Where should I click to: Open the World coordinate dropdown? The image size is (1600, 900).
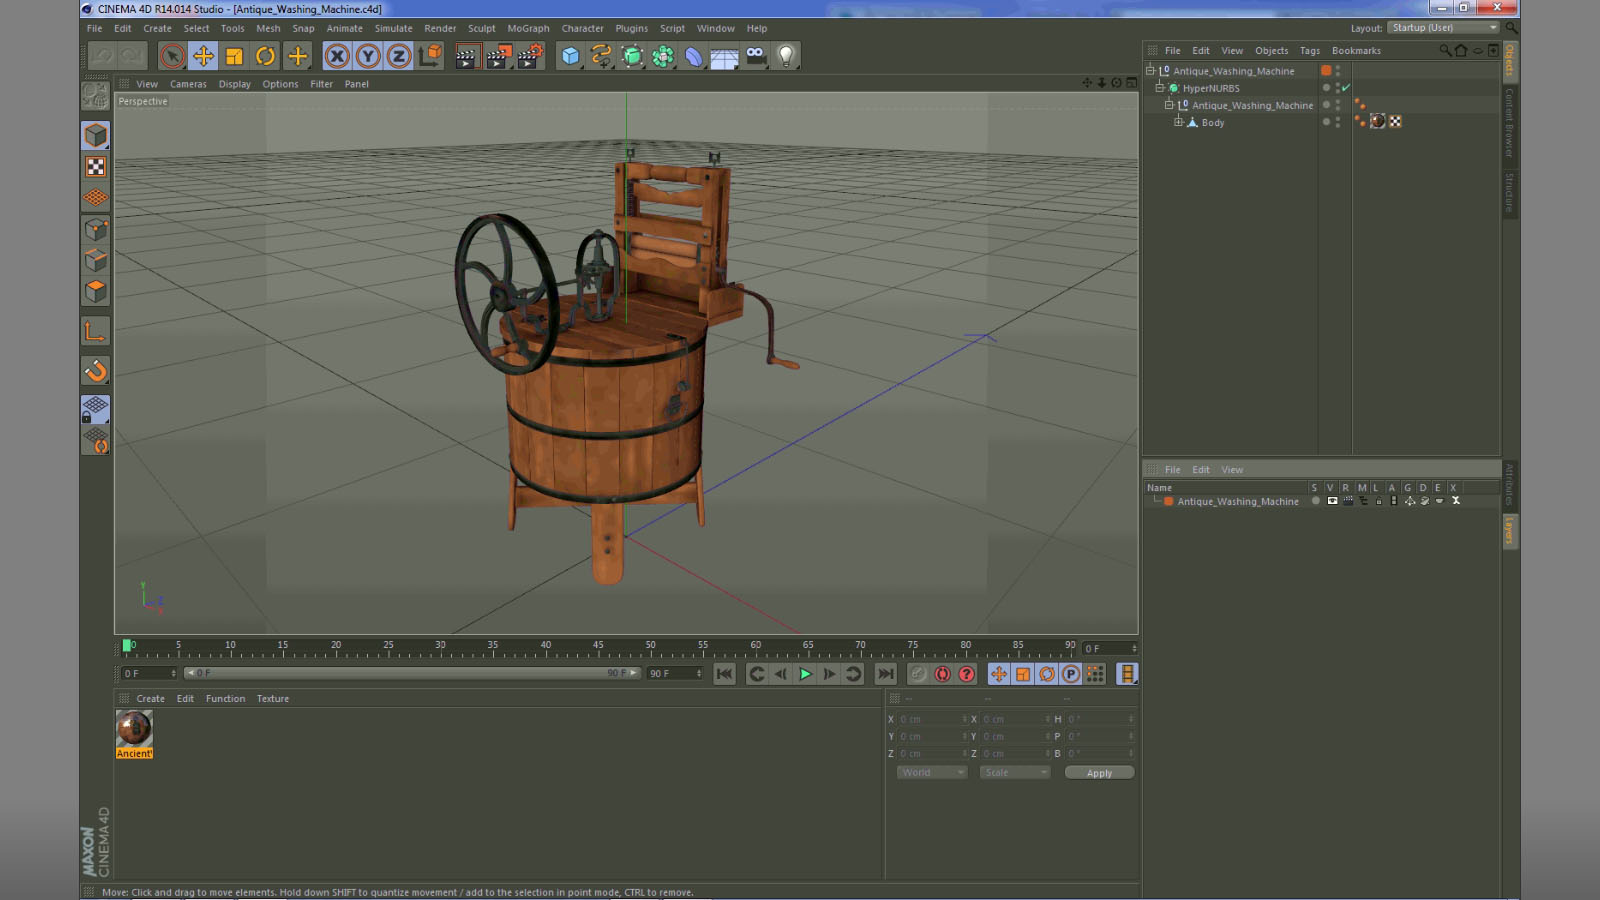[932, 772]
